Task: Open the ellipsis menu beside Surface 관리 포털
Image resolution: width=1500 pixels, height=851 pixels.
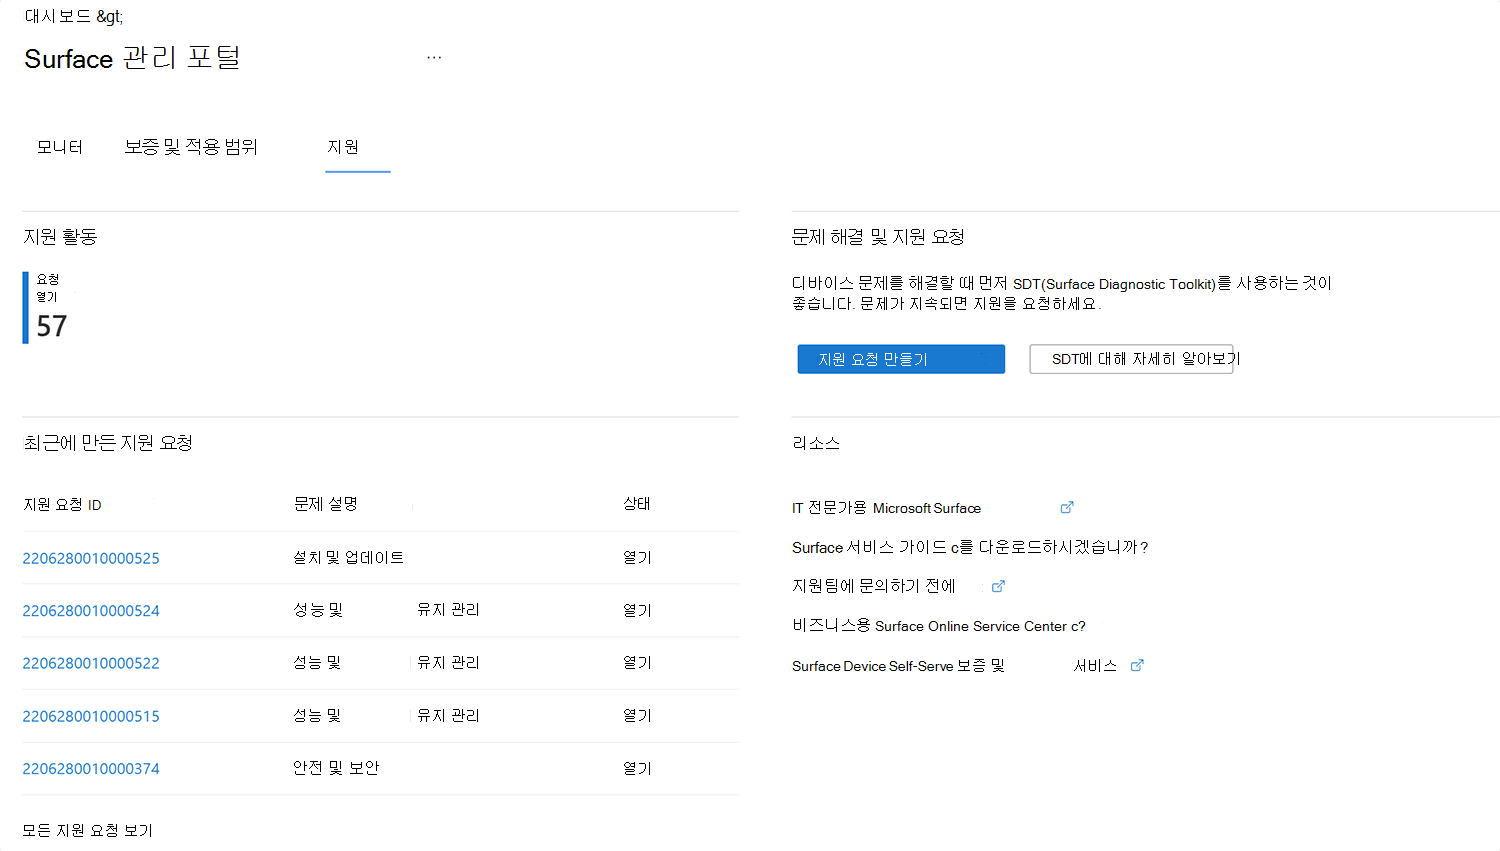Action: click(x=434, y=58)
